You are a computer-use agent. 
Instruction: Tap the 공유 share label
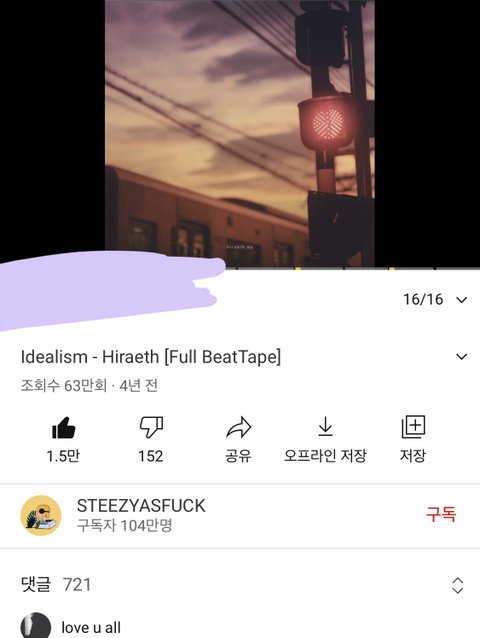(x=238, y=456)
